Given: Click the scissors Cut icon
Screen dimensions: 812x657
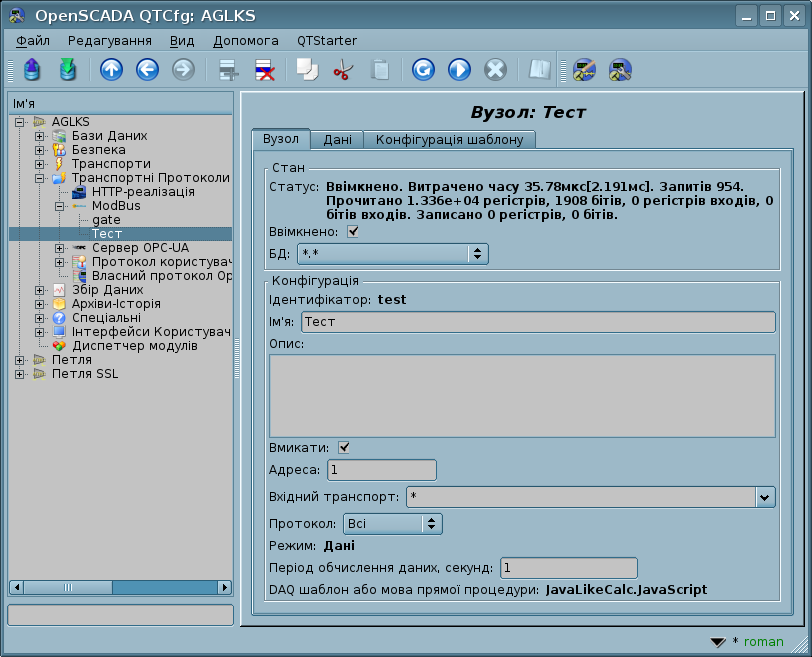Looking at the screenshot, I should (343, 70).
